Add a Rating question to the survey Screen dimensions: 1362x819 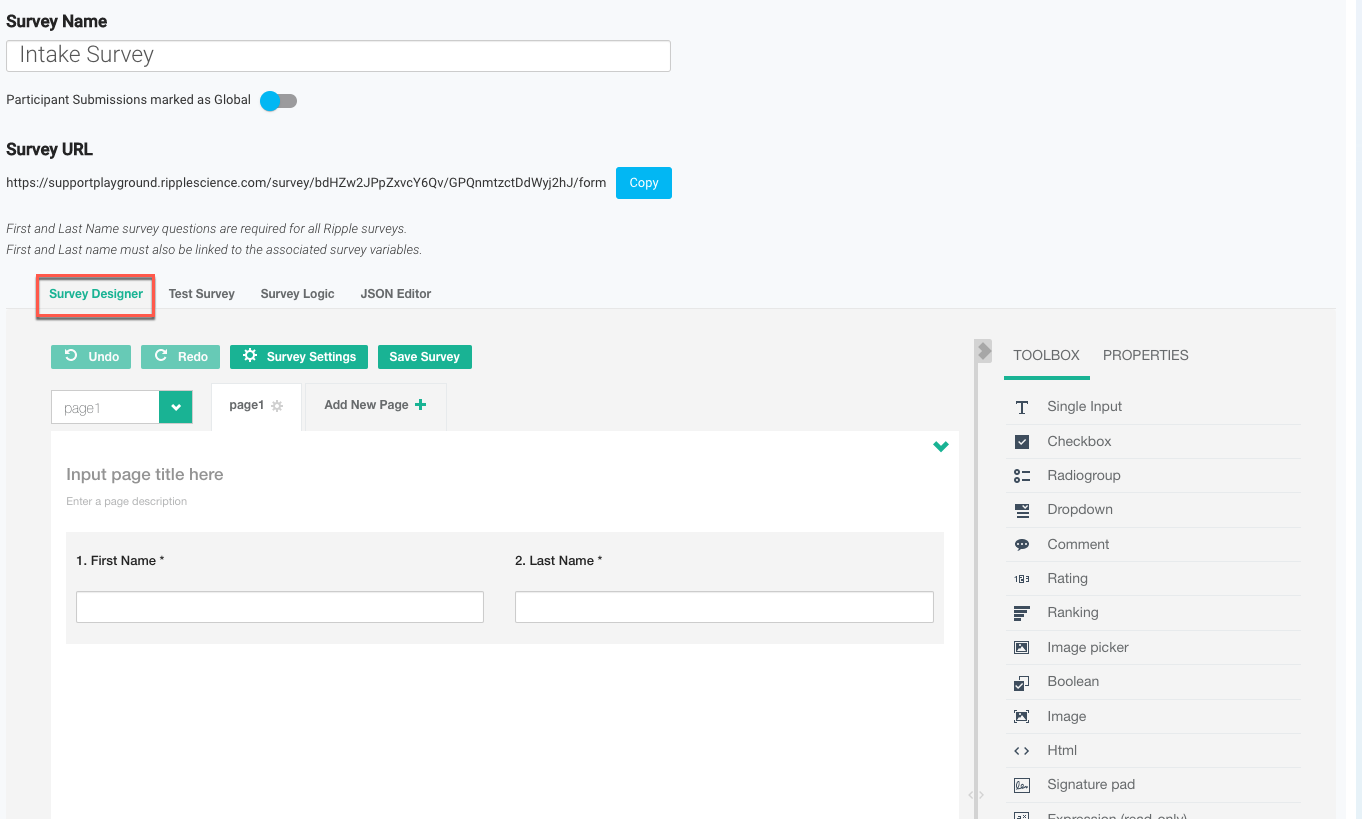tap(1067, 578)
